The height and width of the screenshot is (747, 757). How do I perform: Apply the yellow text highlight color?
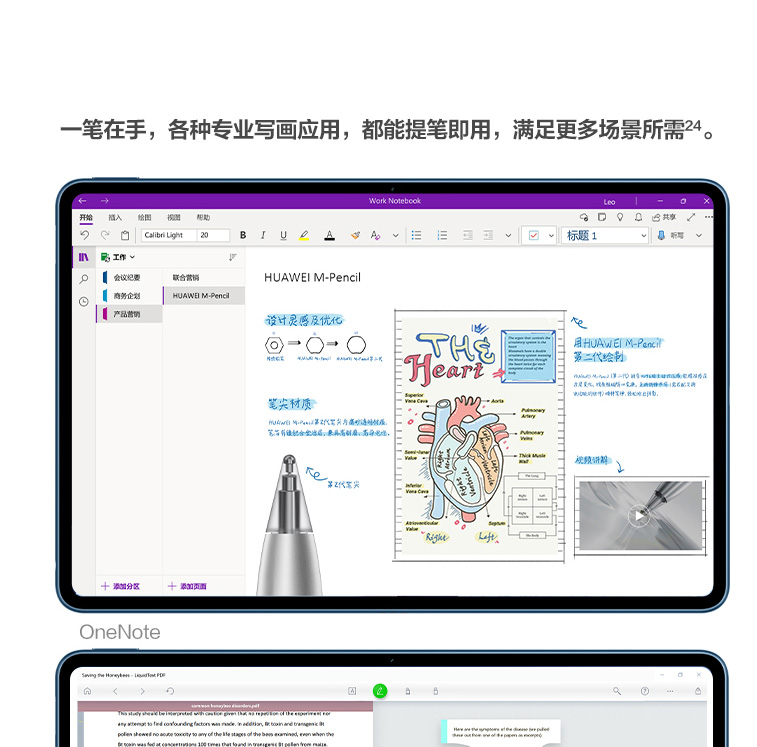[304, 235]
